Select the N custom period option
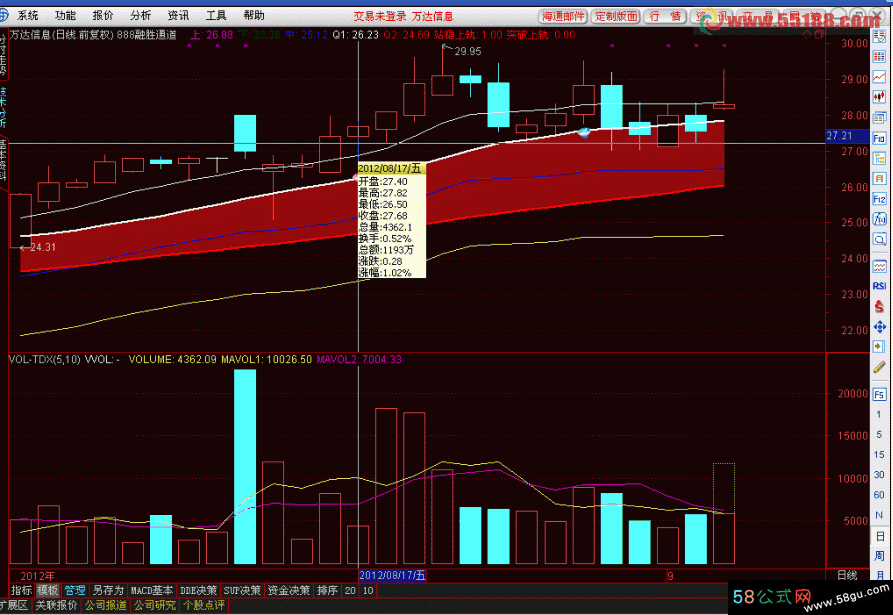 coord(879,515)
